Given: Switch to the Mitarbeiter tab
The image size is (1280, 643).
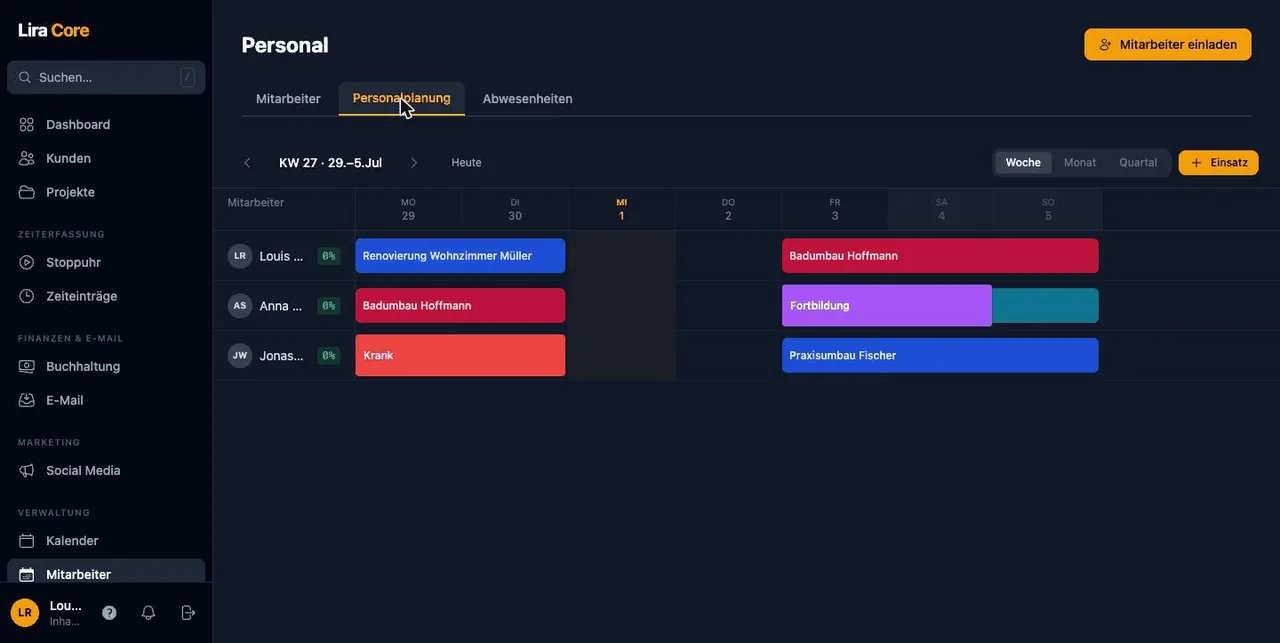Looking at the screenshot, I should [x=288, y=99].
